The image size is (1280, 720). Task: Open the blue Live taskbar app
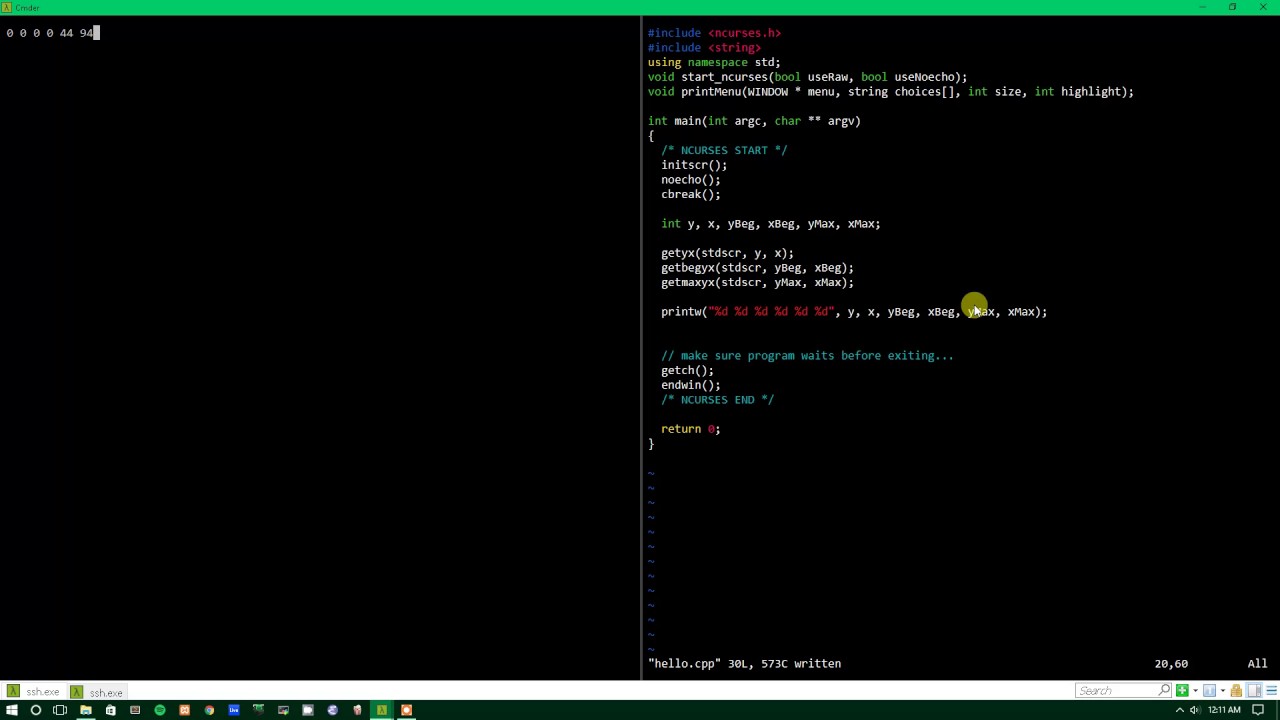click(234, 710)
